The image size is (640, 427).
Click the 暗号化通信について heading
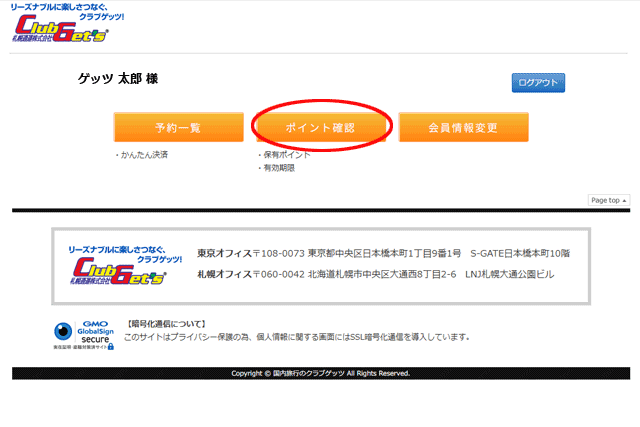pyautogui.click(x=167, y=324)
